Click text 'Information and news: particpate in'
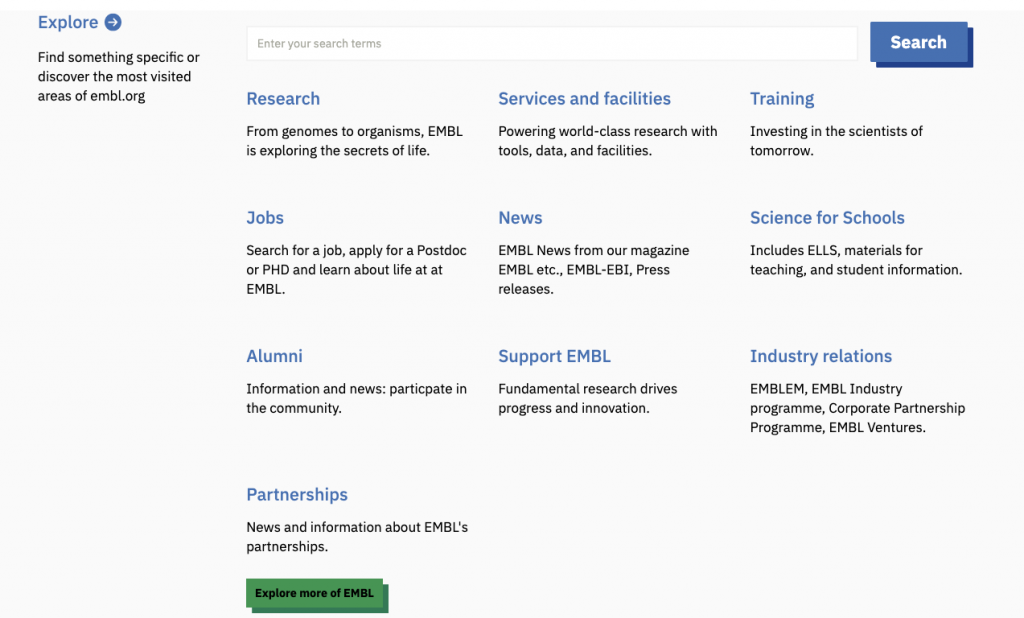 [x=357, y=389]
